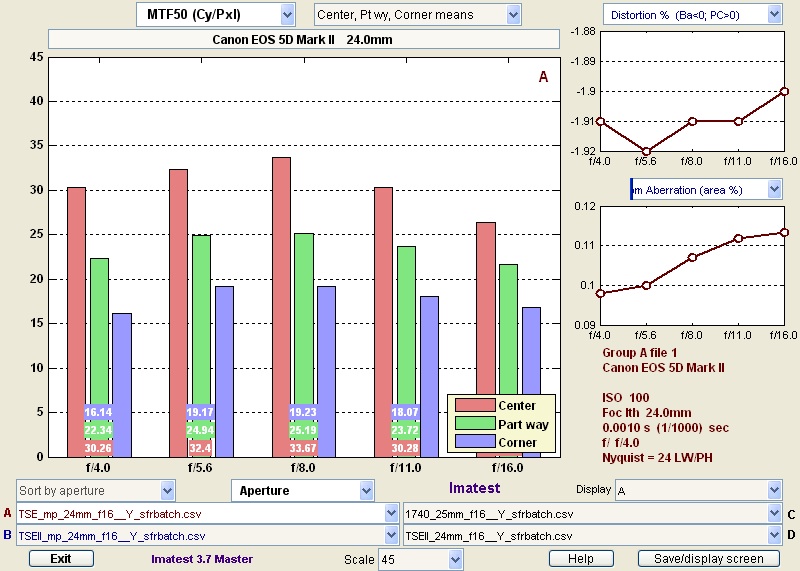
Task: Click the Save/display screen button
Action: 714,559
